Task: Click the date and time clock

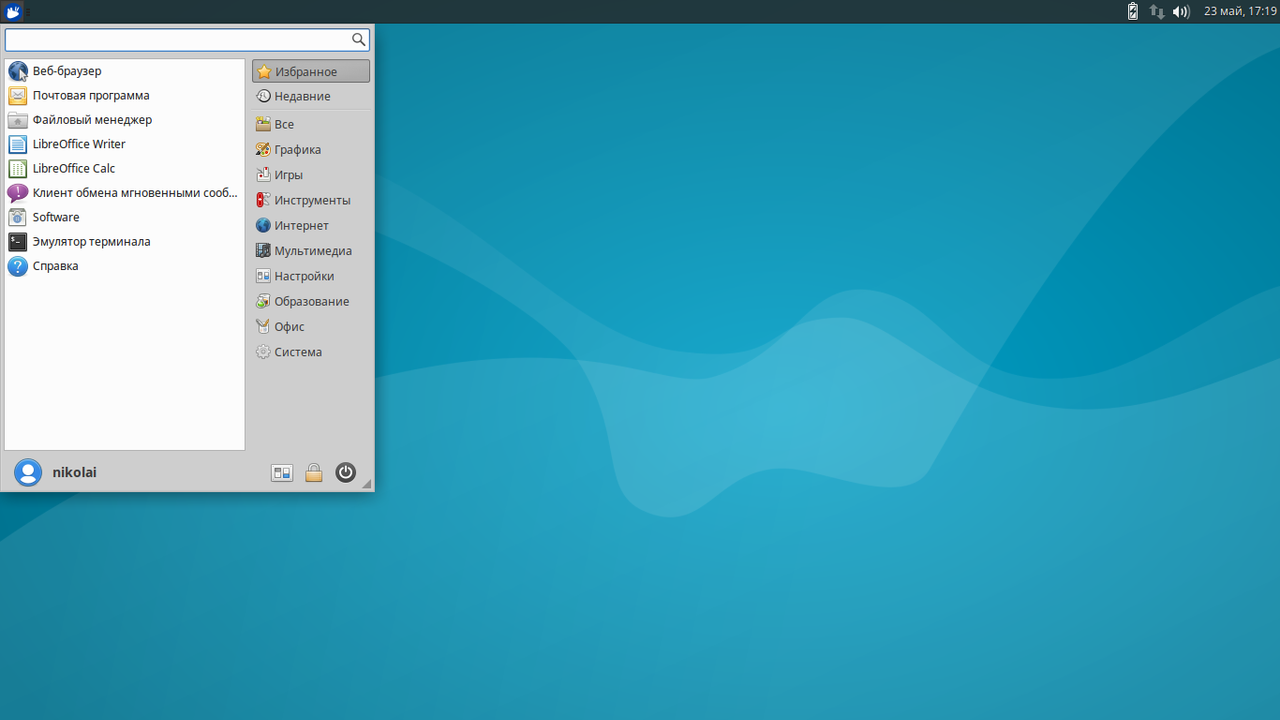Action: (1240, 12)
